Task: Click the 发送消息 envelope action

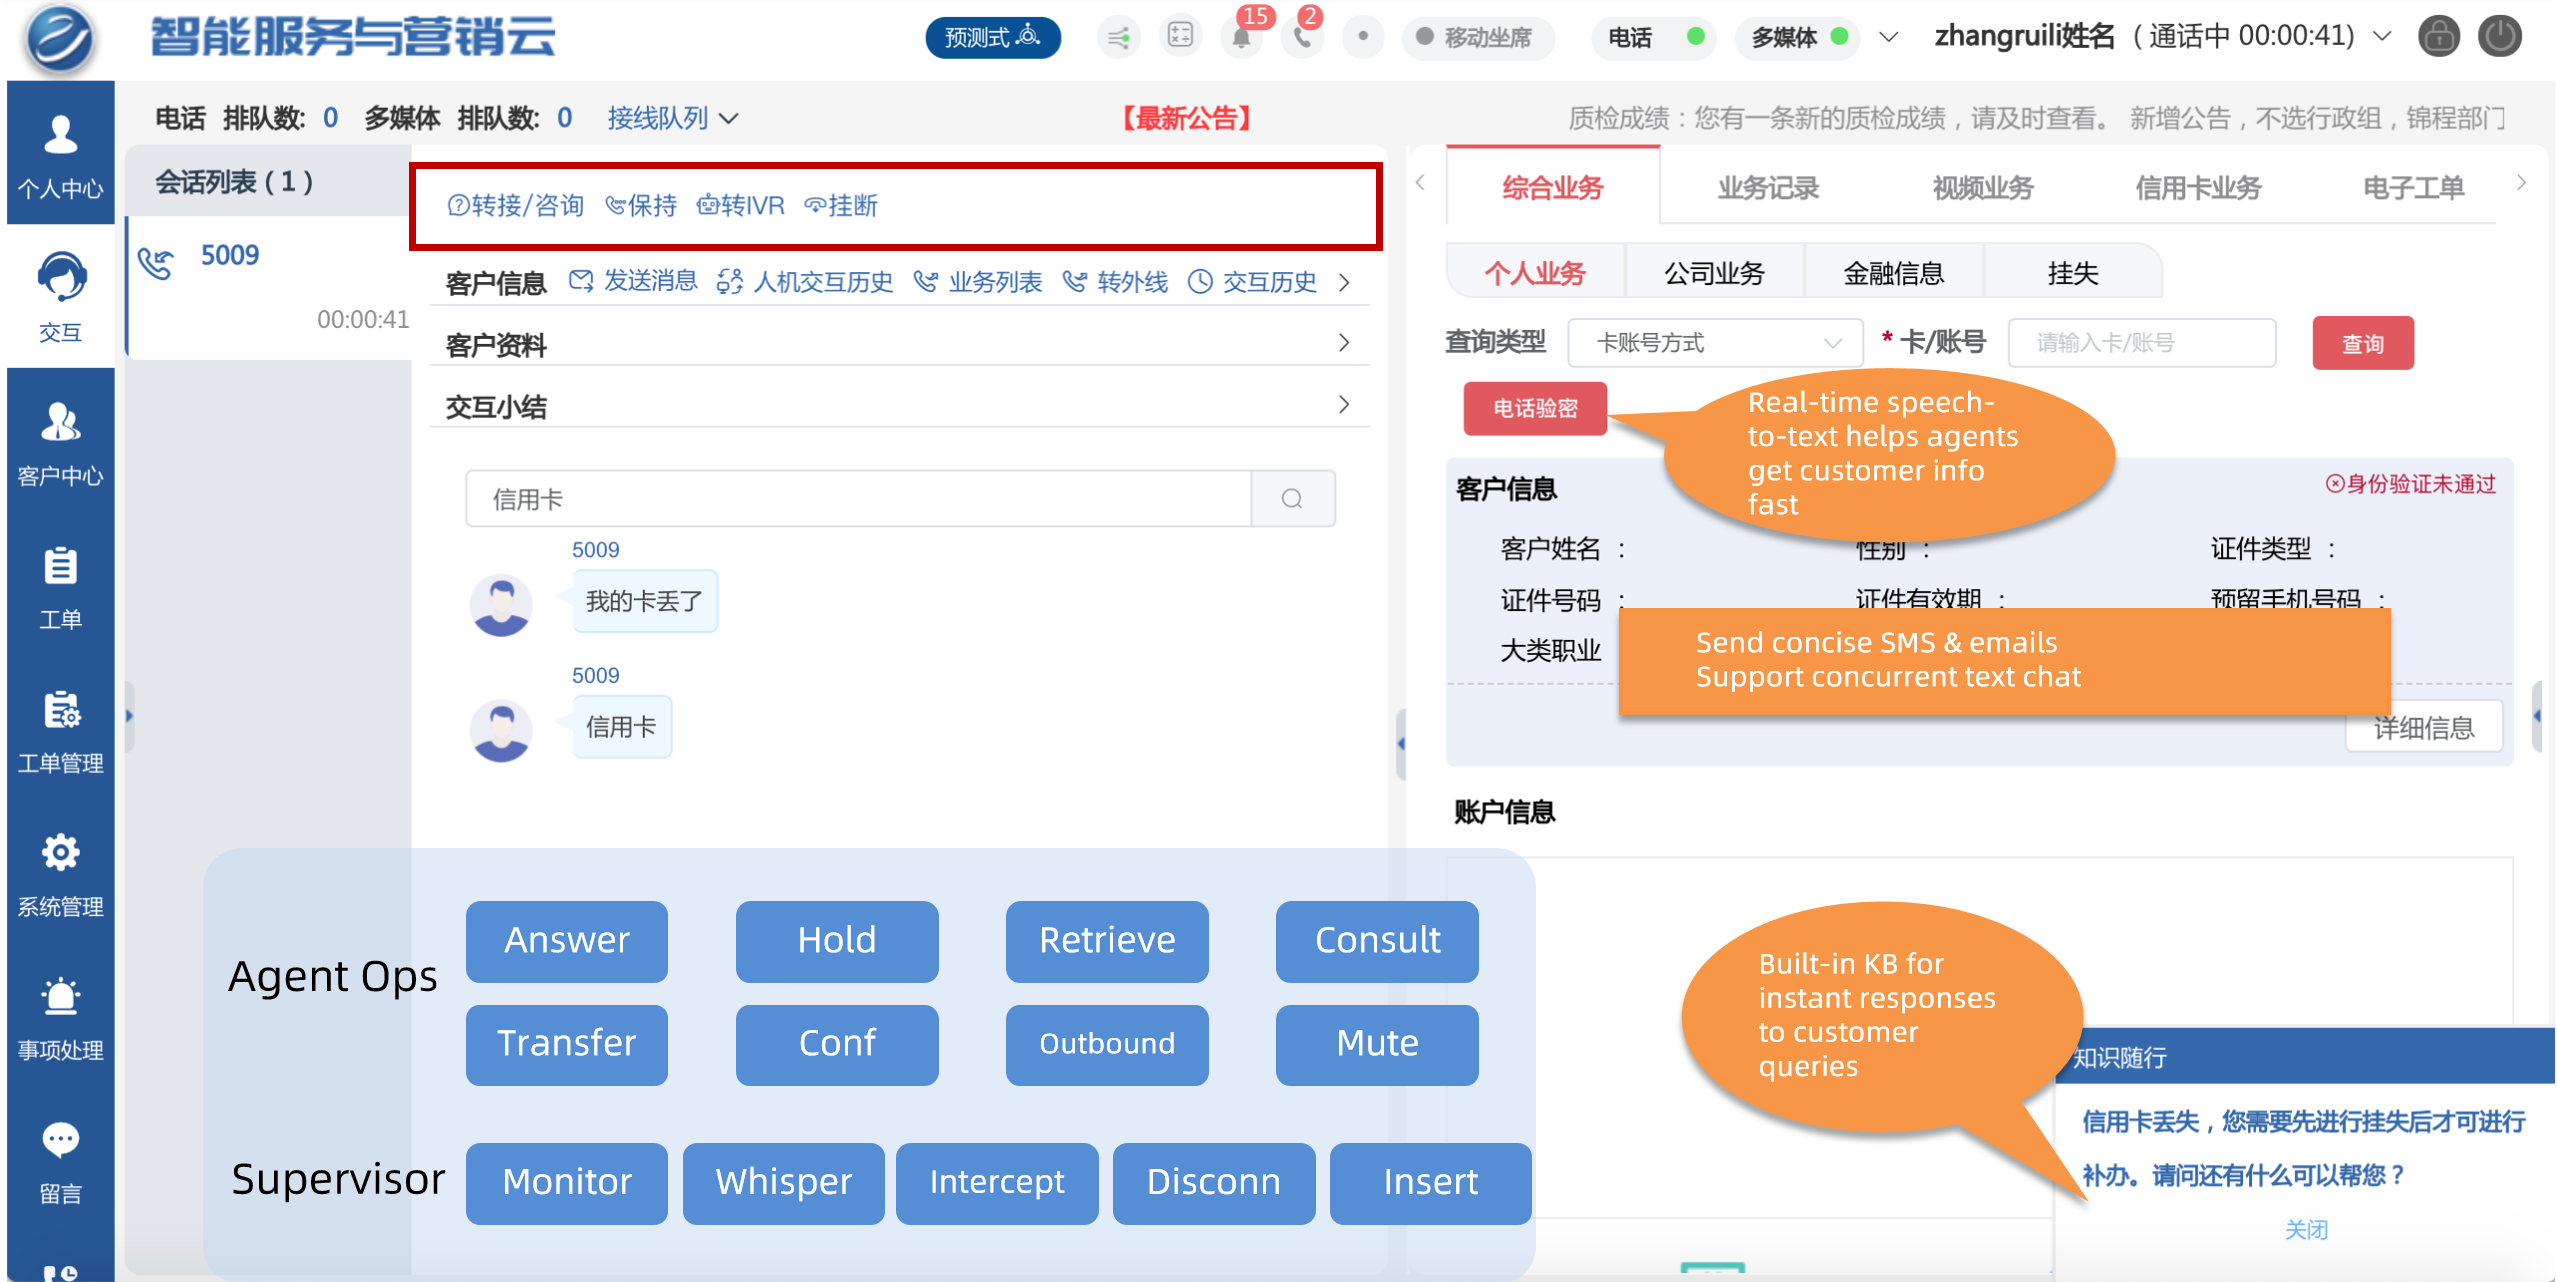Action: tap(633, 281)
